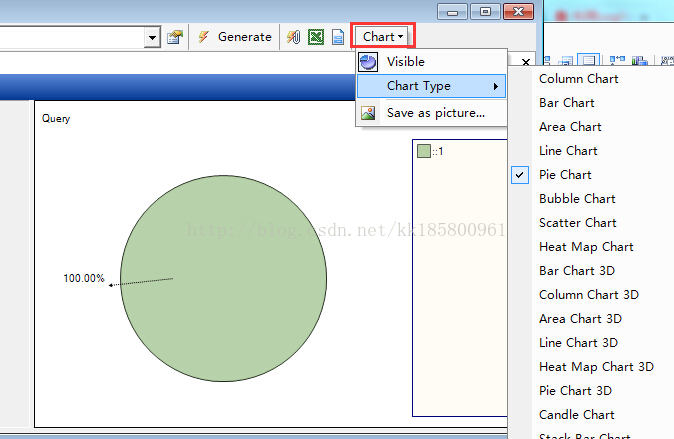Select Area Chart type
This screenshot has width=674, height=439.
(570, 127)
